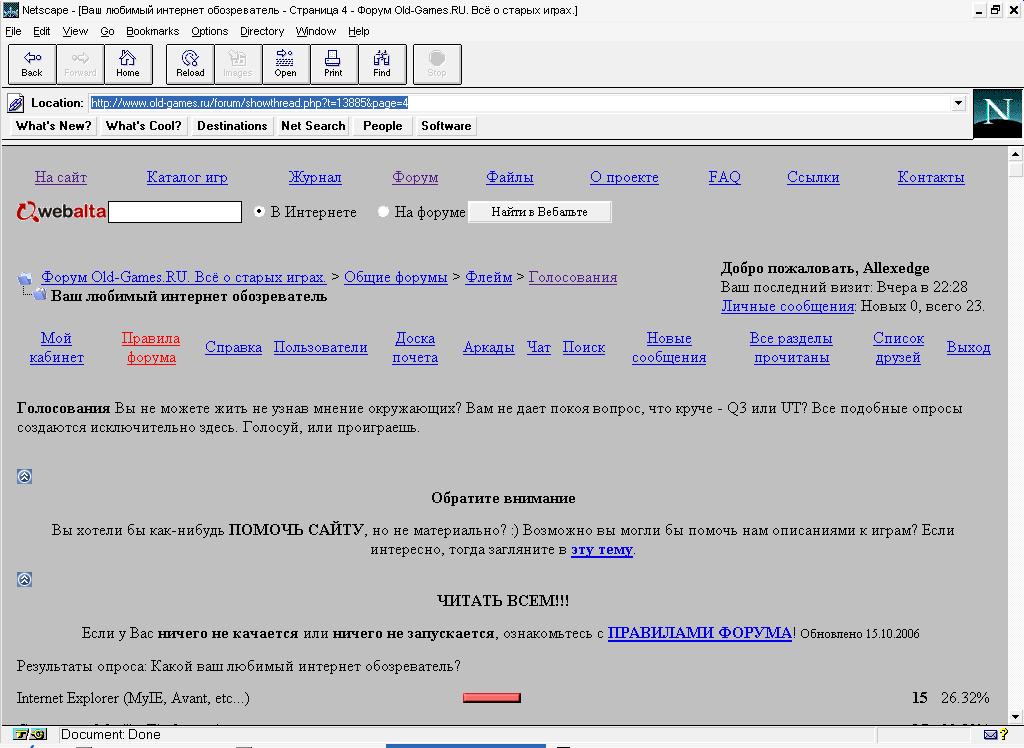This screenshot has height=748, width=1024.
Task: Open Find tool in toolbar
Action: [x=382, y=64]
